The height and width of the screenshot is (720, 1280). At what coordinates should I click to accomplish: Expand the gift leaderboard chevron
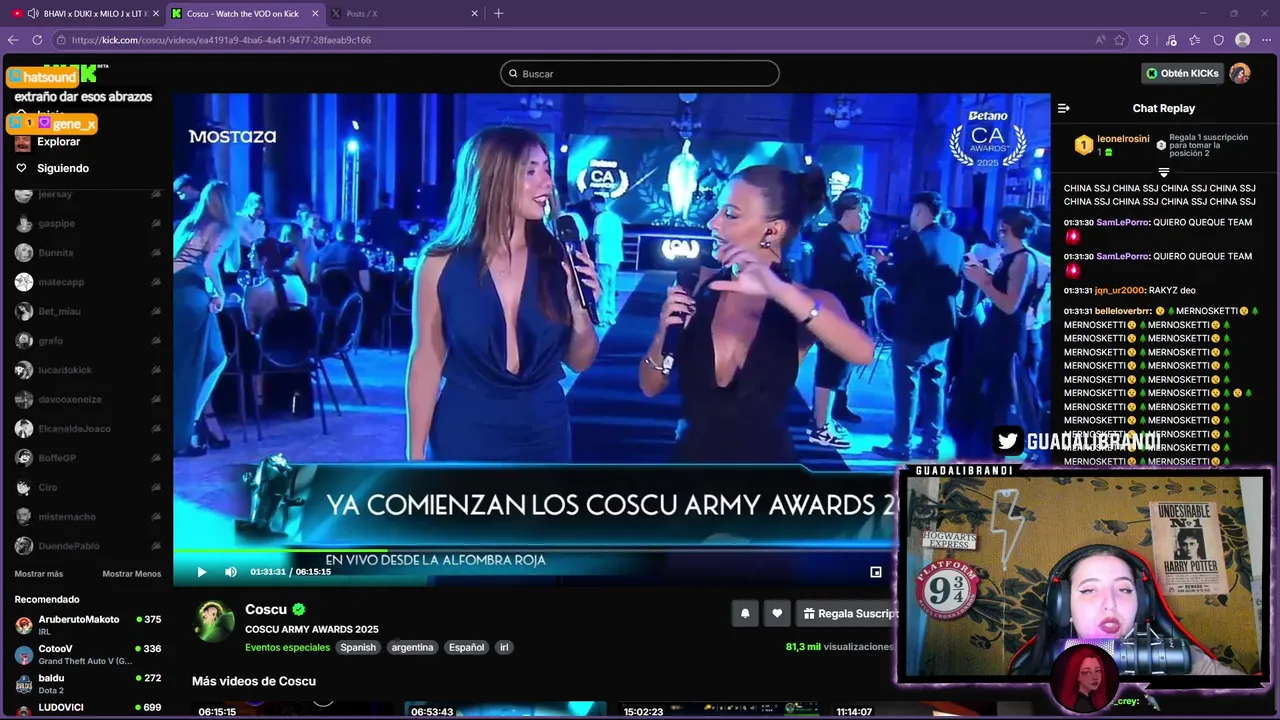pos(1163,173)
